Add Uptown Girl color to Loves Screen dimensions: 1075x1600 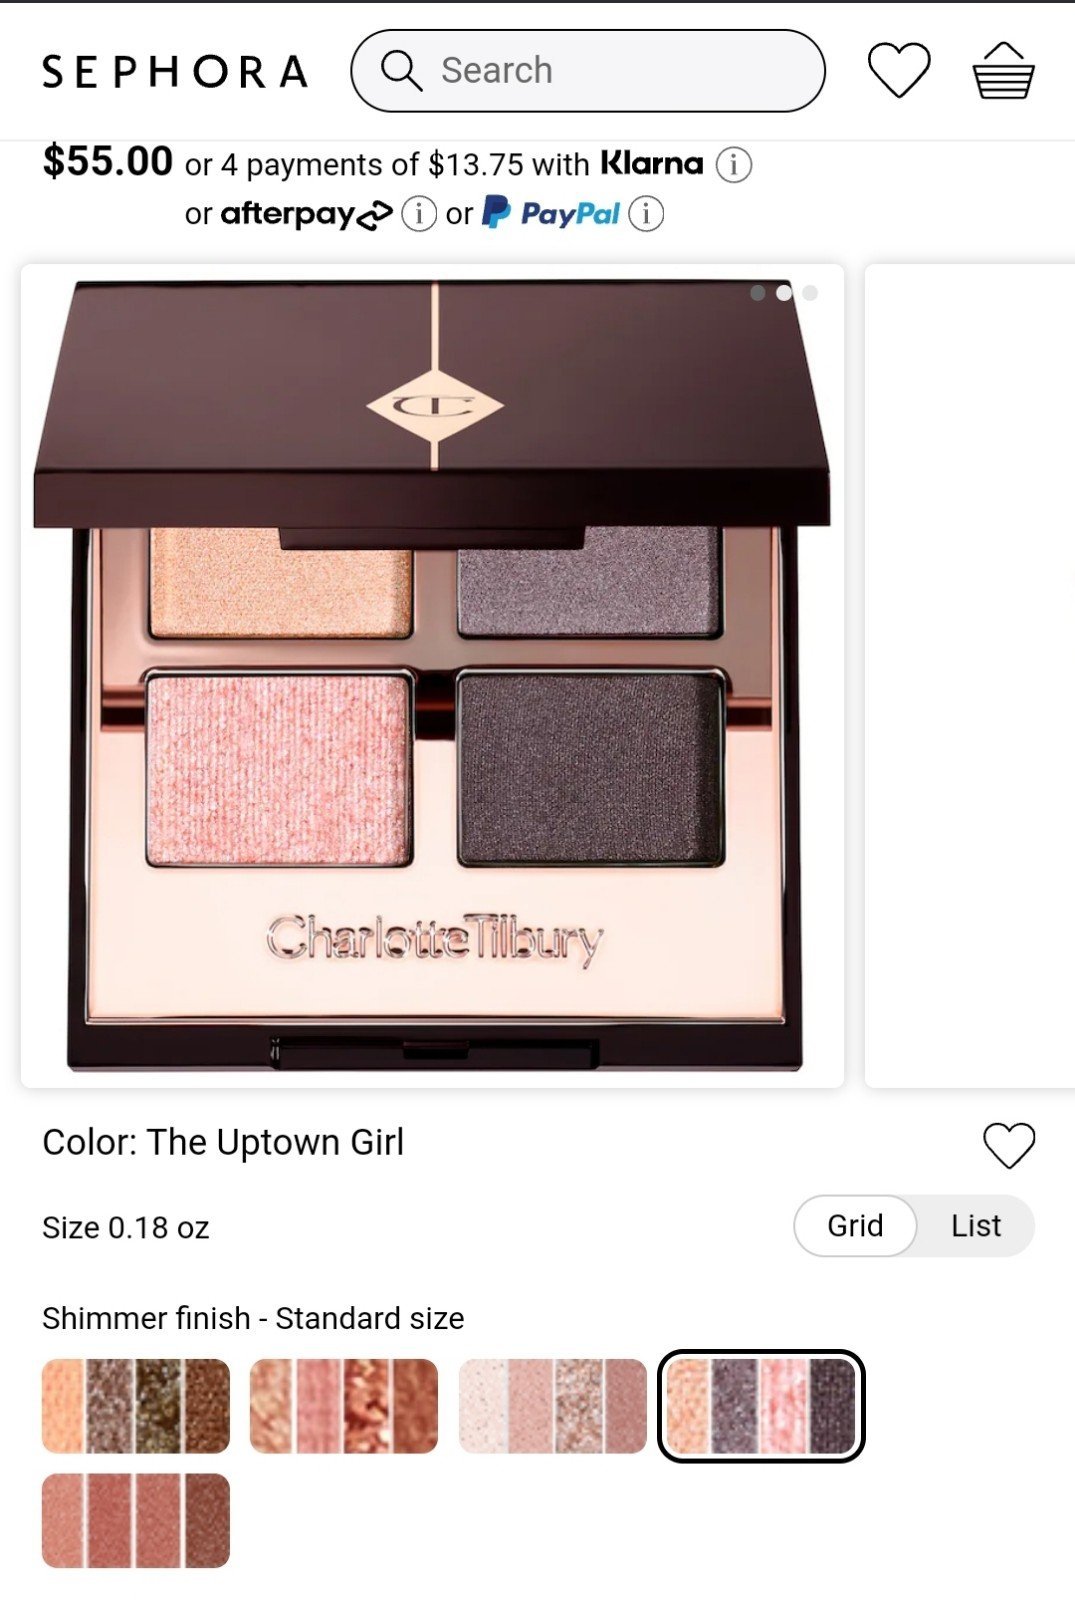(x=1009, y=1145)
